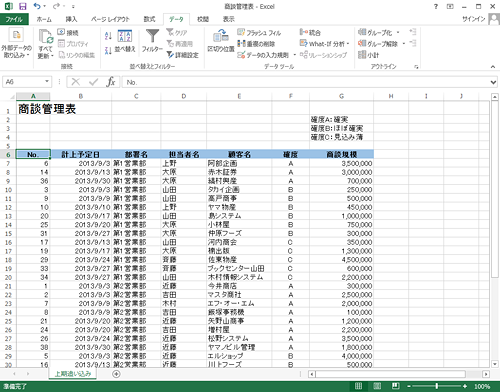The image size is (500, 392).
Task: Open the ファイル tab
Action: click(x=14, y=19)
